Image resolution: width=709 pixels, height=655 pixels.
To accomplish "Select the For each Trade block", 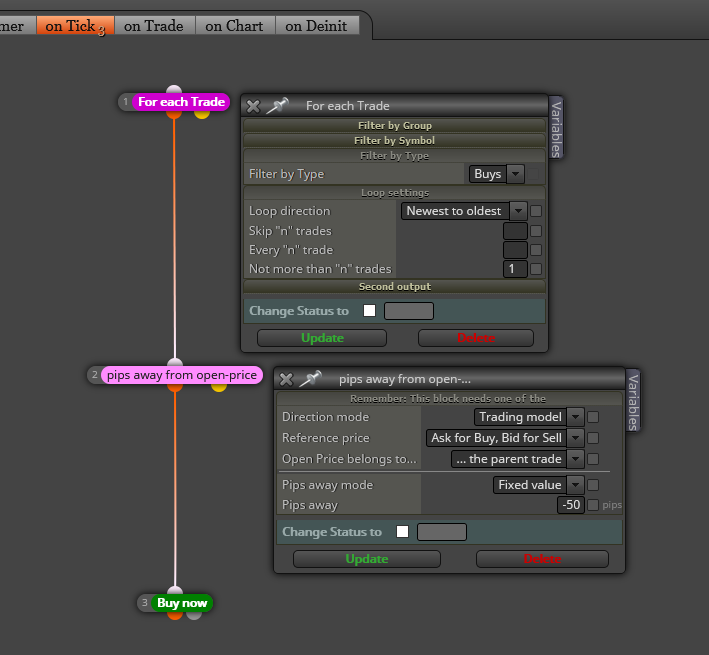I will click(181, 102).
